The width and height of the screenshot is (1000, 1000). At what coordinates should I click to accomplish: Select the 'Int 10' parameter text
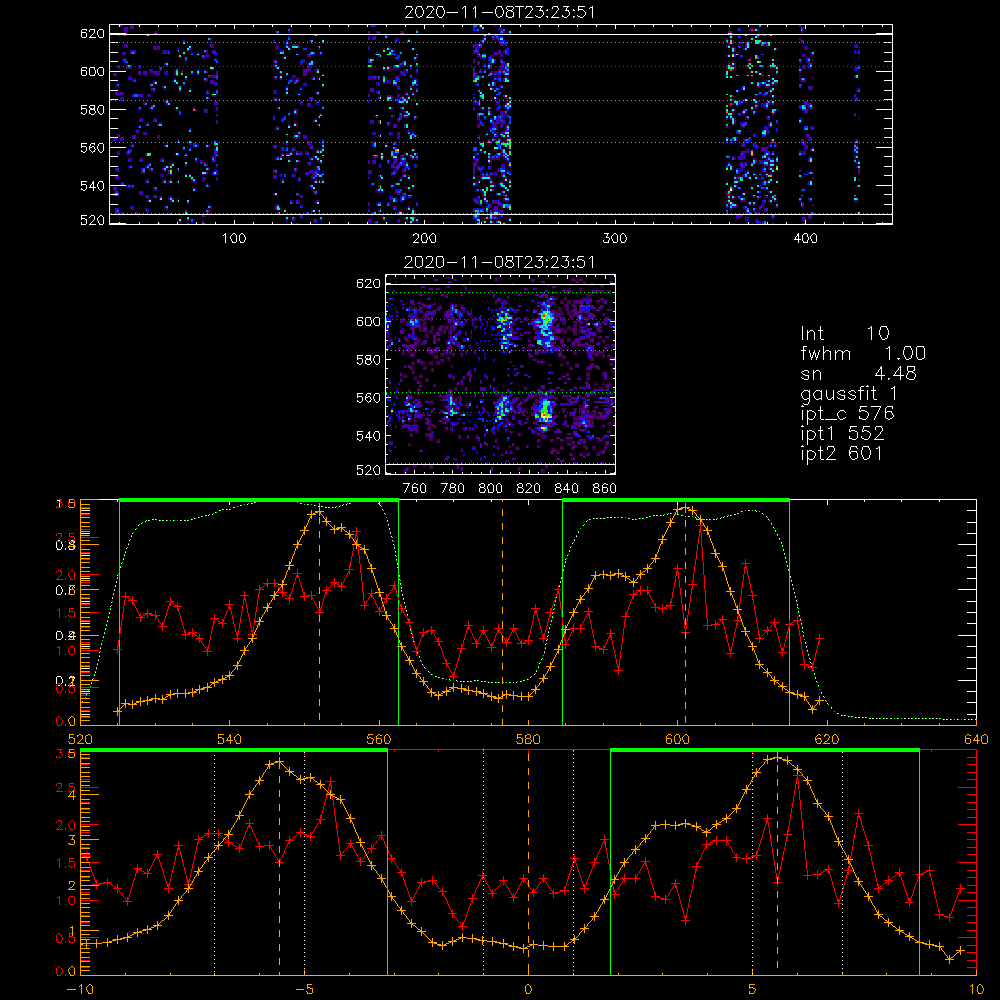(844, 333)
